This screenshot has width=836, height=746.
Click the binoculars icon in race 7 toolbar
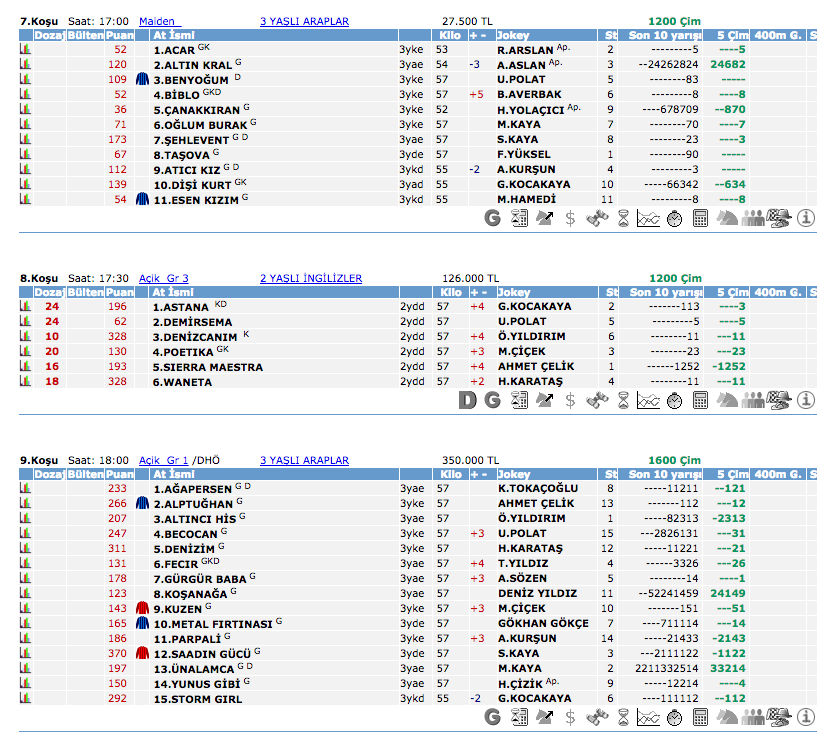click(x=597, y=218)
